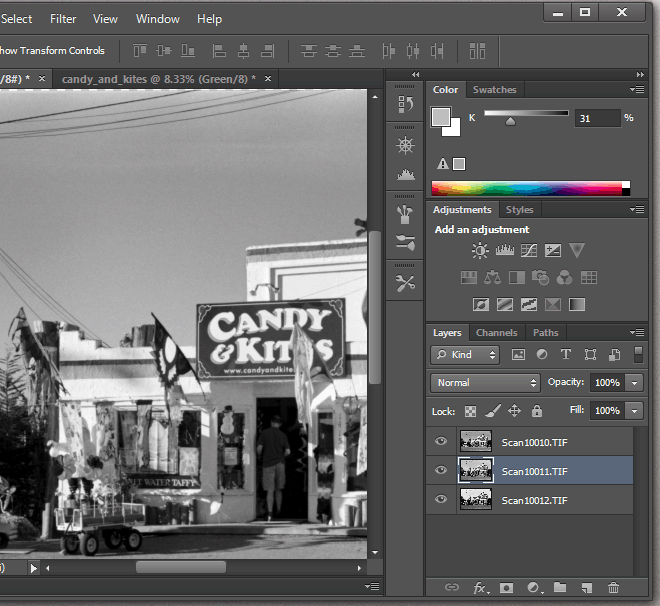Toggle lock transparent pixels
Screen dimensions: 660x606
point(470,411)
